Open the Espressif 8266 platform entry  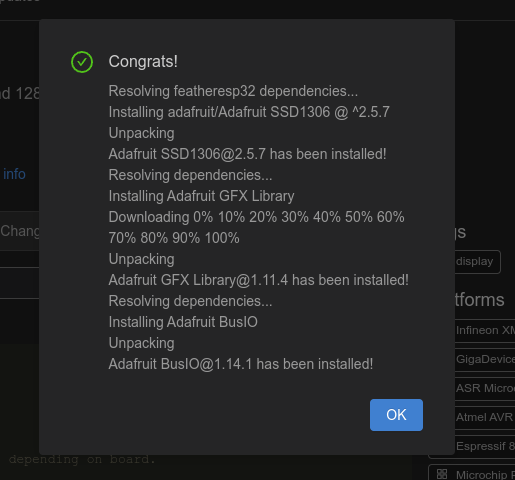(x=485, y=446)
